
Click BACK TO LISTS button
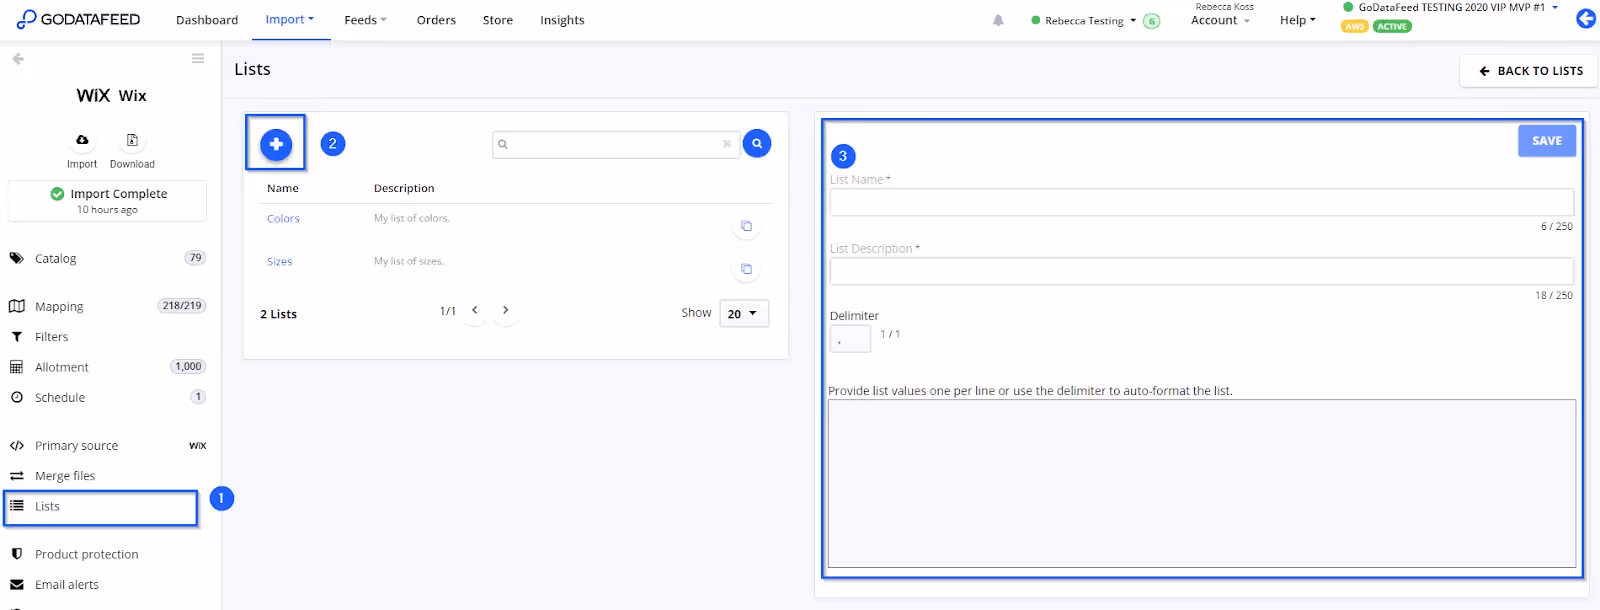tap(1529, 71)
